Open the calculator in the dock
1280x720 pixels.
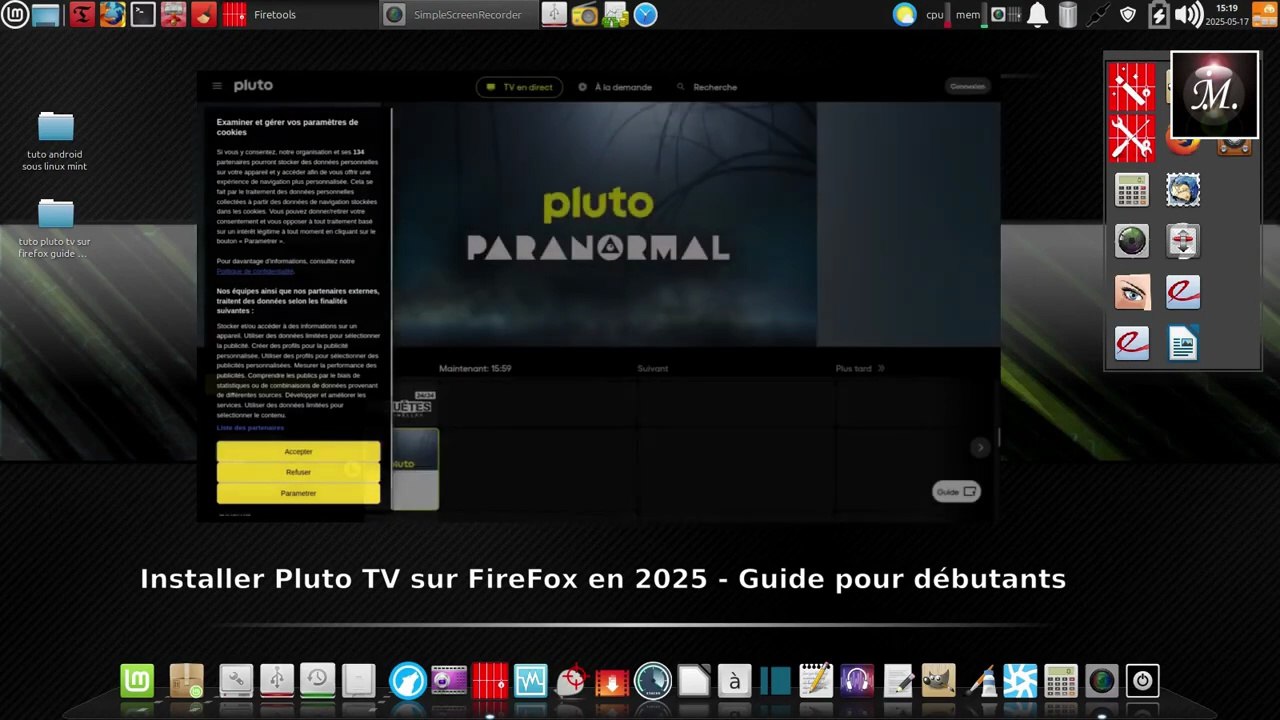tap(1061, 681)
